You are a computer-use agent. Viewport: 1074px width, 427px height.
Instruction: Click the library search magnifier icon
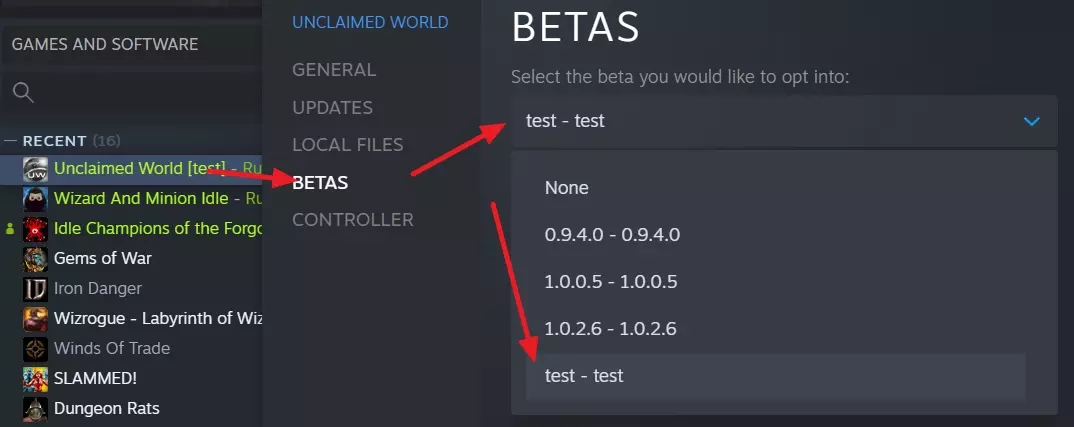tap(22, 93)
